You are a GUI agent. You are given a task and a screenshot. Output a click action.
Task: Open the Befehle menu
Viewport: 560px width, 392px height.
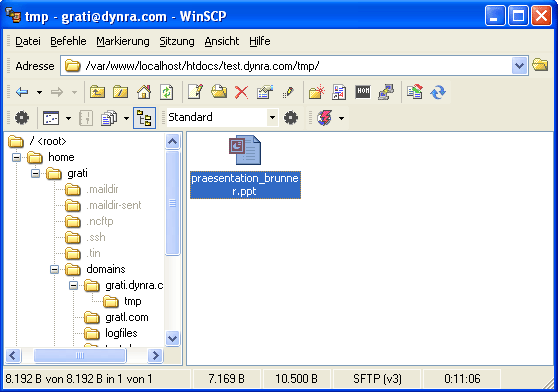click(68, 41)
